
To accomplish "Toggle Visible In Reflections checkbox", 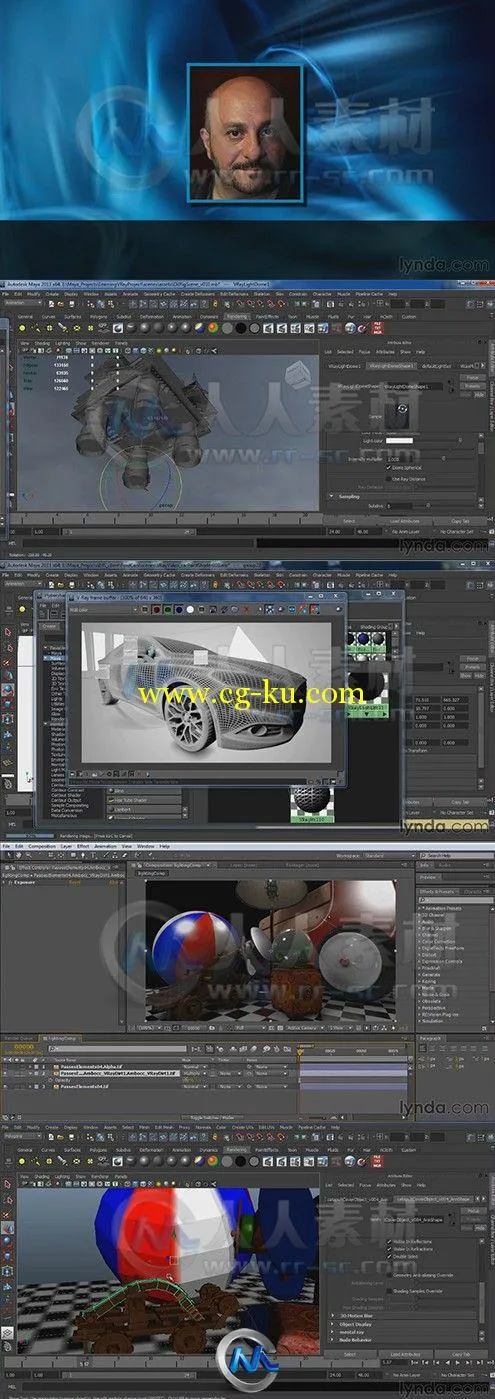I will click(x=390, y=1241).
